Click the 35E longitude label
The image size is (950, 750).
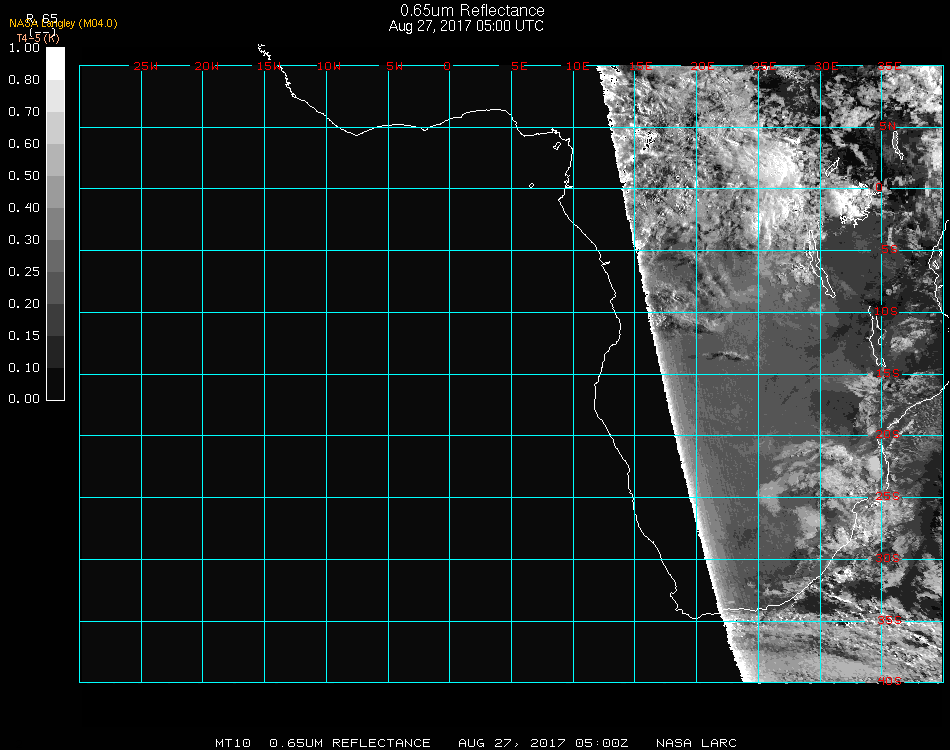889,66
